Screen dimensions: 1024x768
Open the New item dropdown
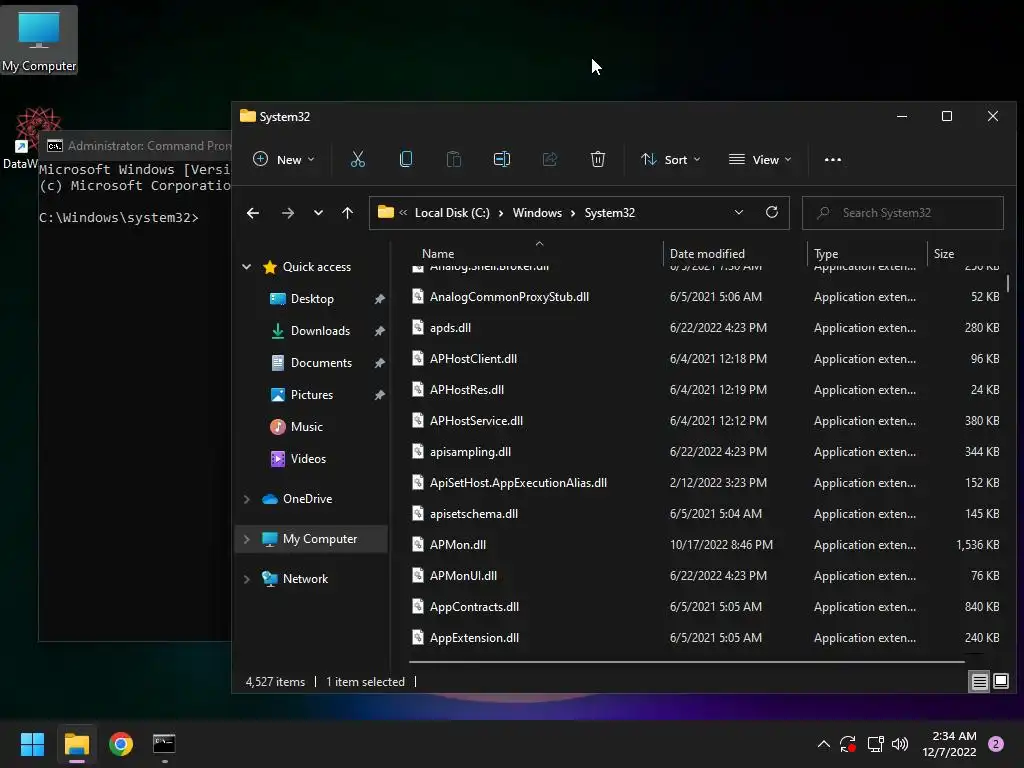click(283, 159)
